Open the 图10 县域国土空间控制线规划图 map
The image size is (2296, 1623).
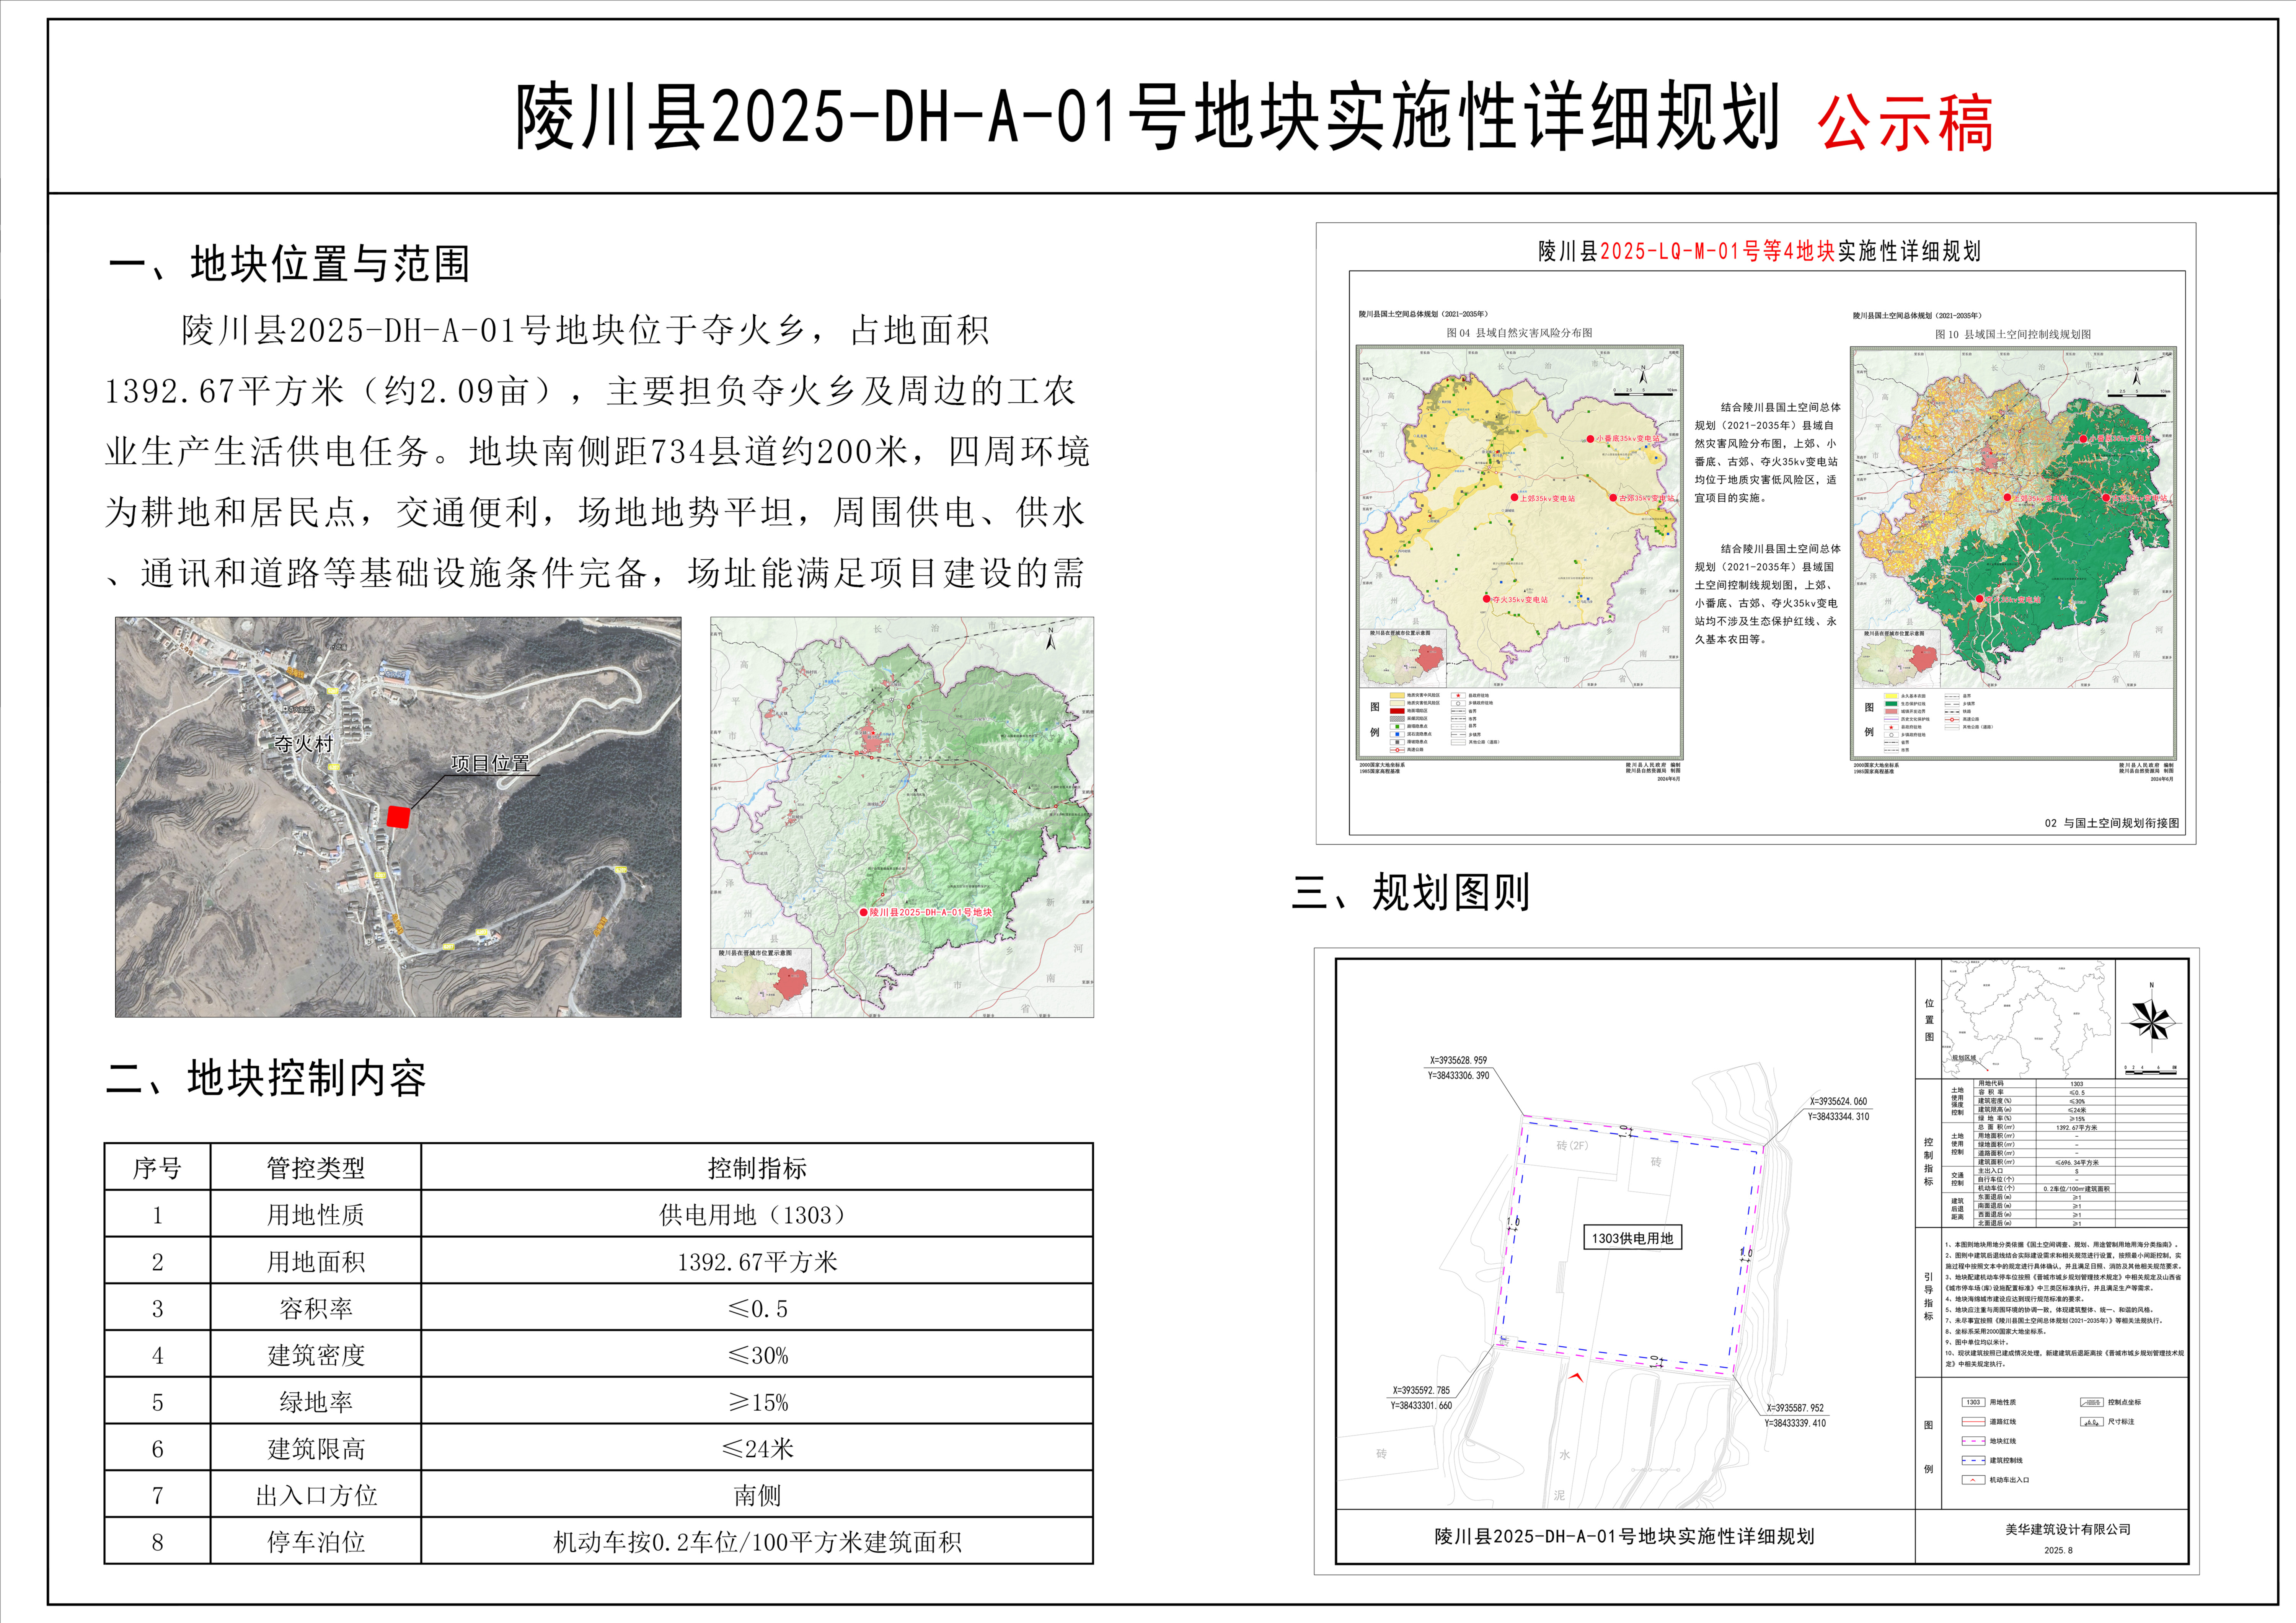pos(2013,552)
